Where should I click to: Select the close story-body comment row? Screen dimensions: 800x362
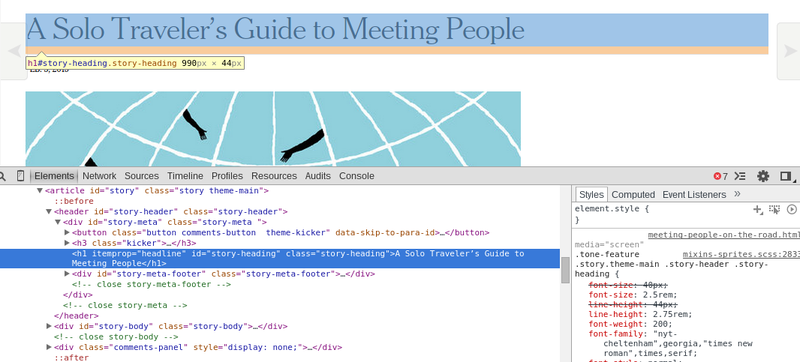click(x=116, y=337)
